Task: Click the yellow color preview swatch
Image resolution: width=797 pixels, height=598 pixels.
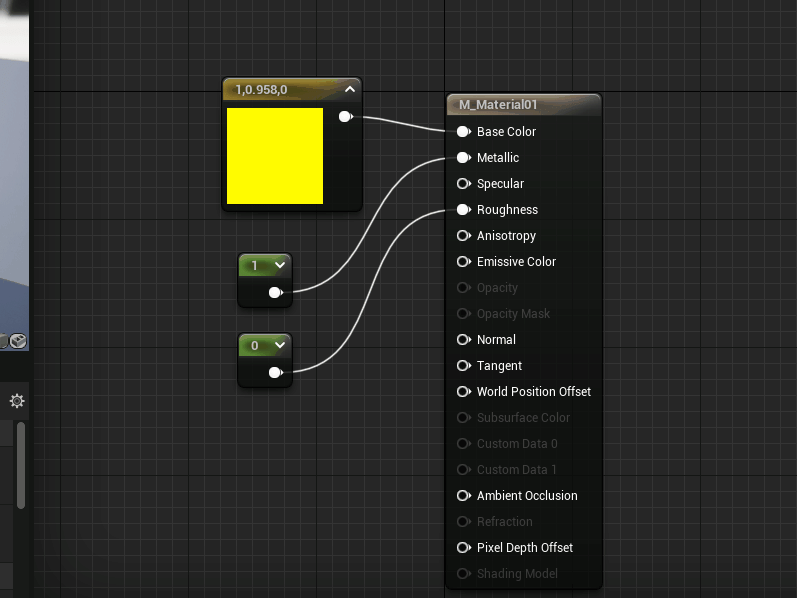Action: [x=275, y=156]
